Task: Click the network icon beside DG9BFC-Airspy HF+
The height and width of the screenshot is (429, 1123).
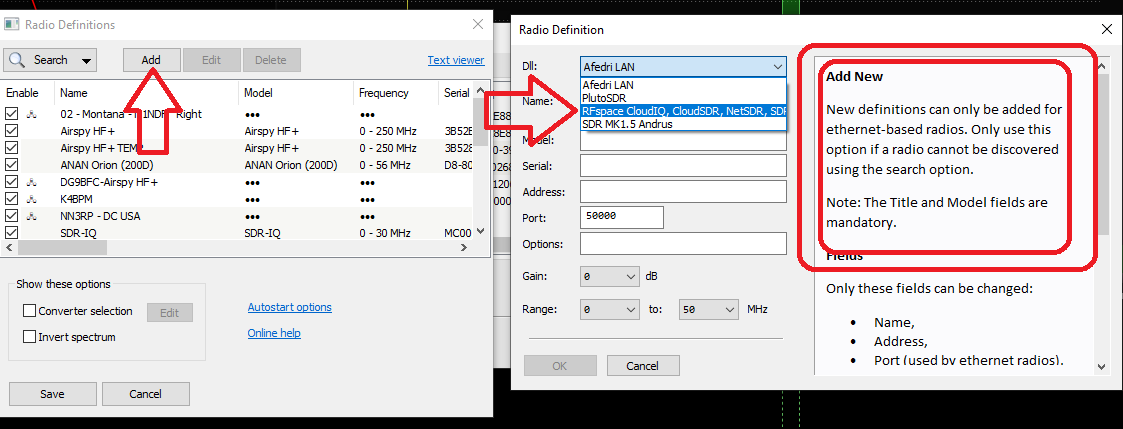Action: pyautogui.click(x=31, y=182)
